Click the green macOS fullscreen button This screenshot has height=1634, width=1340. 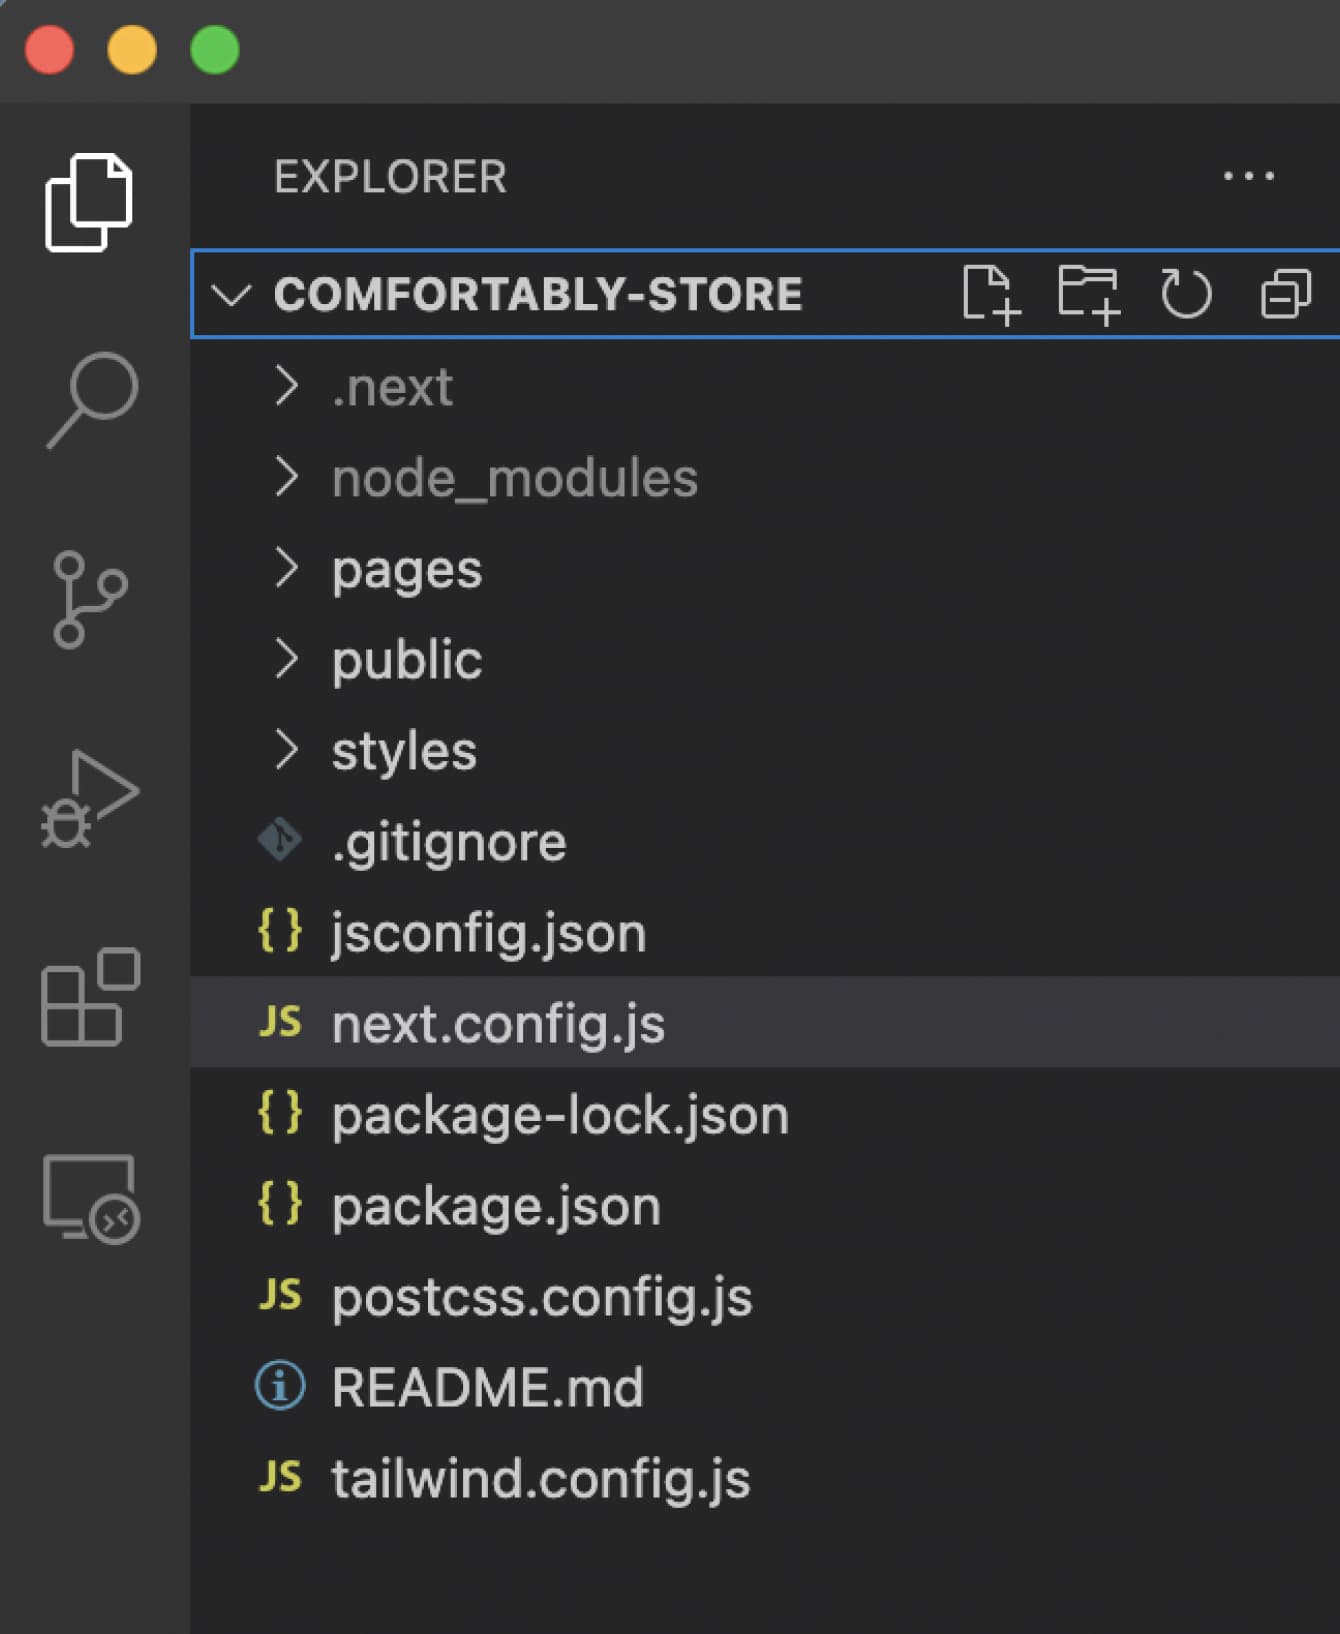215,50
